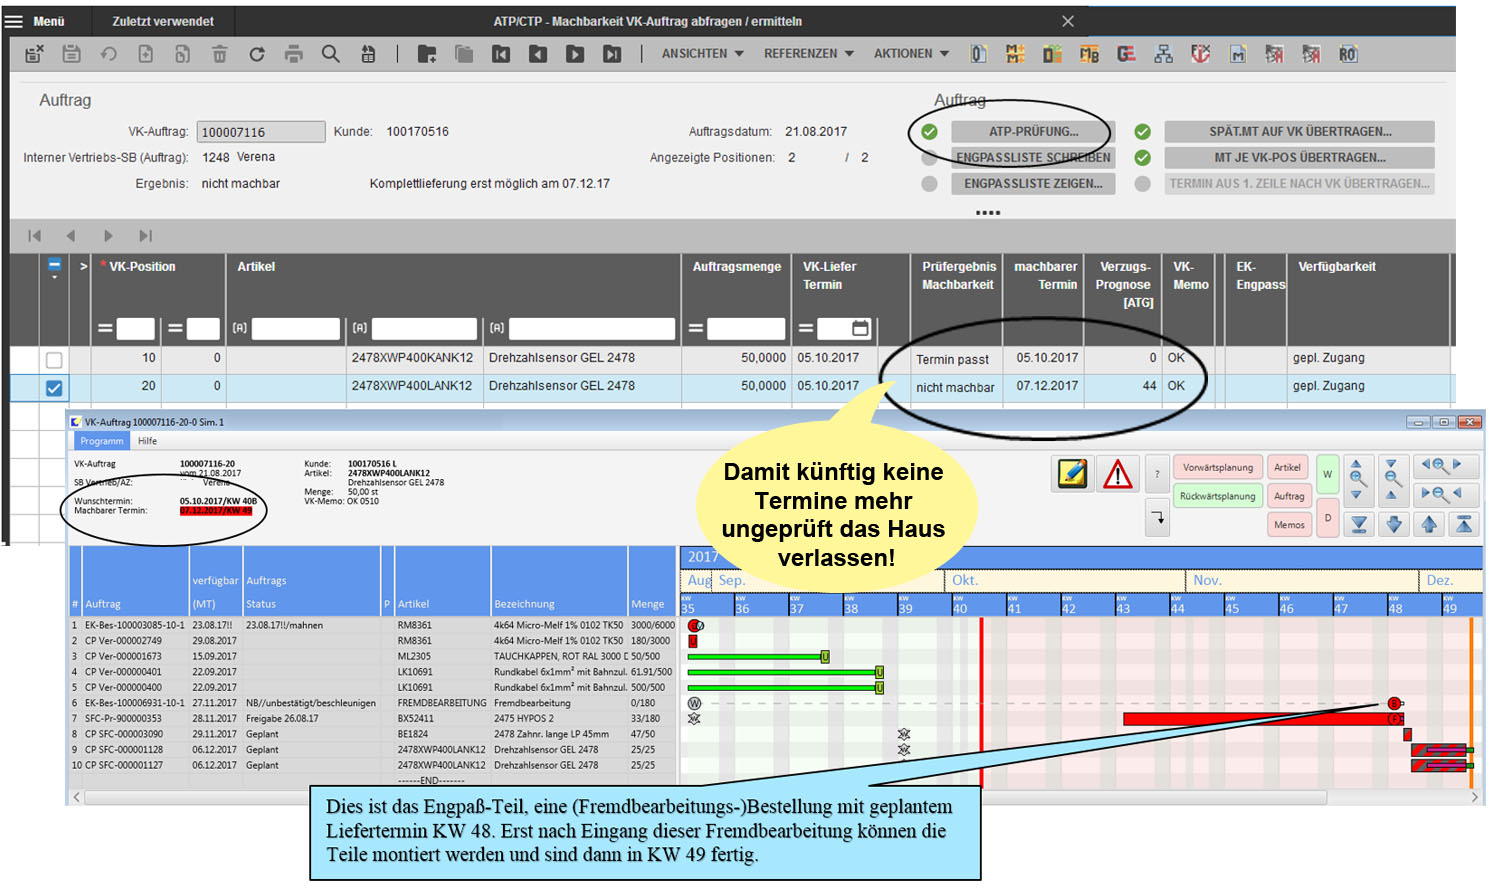Open the REFERENZEN dropdown menu

point(808,54)
